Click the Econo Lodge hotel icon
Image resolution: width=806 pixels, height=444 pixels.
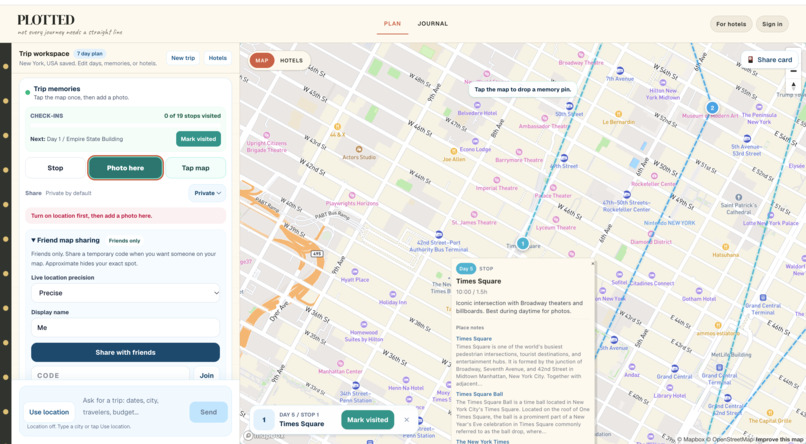click(x=475, y=141)
